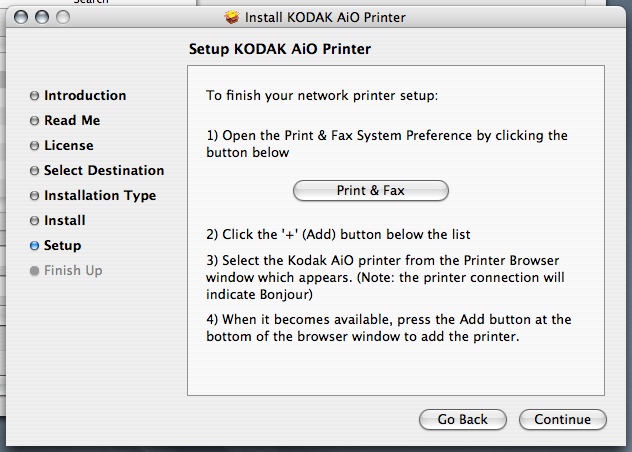This screenshot has width=632, height=452.
Task: Close the installer window with red button
Action: click(x=22, y=18)
